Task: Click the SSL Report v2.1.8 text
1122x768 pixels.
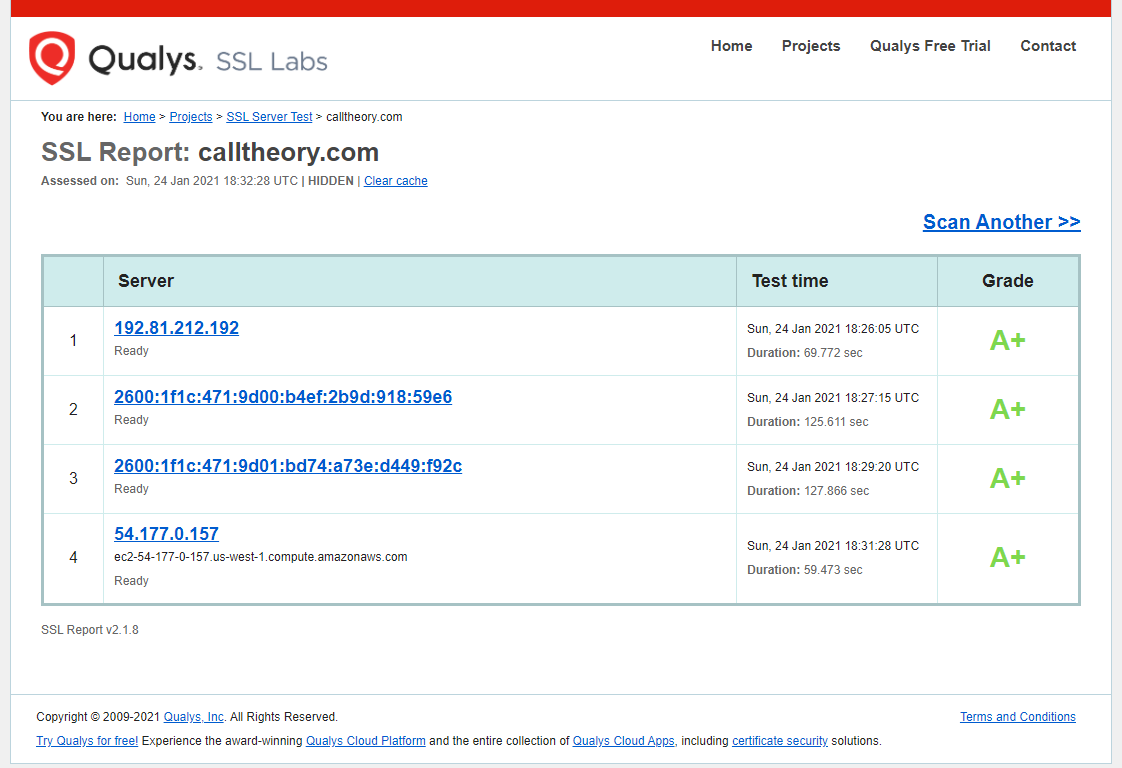Action: click(90, 630)
